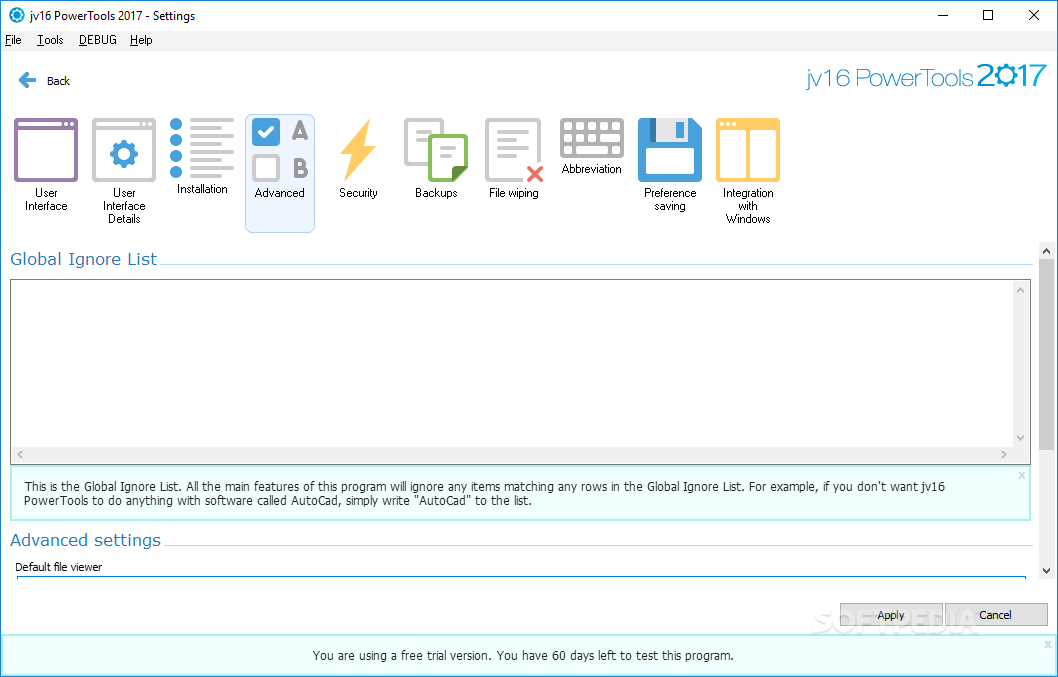Viewport: 1058px width, 677px height.
Task: Click settings page scrollbar up arrow
Action: tap(1047, 252)
